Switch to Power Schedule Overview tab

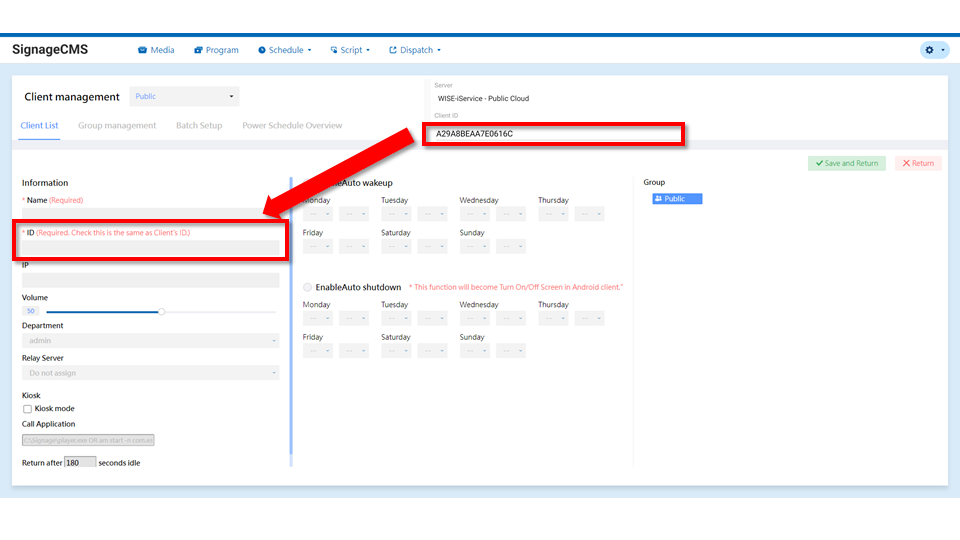pos(292,126)
